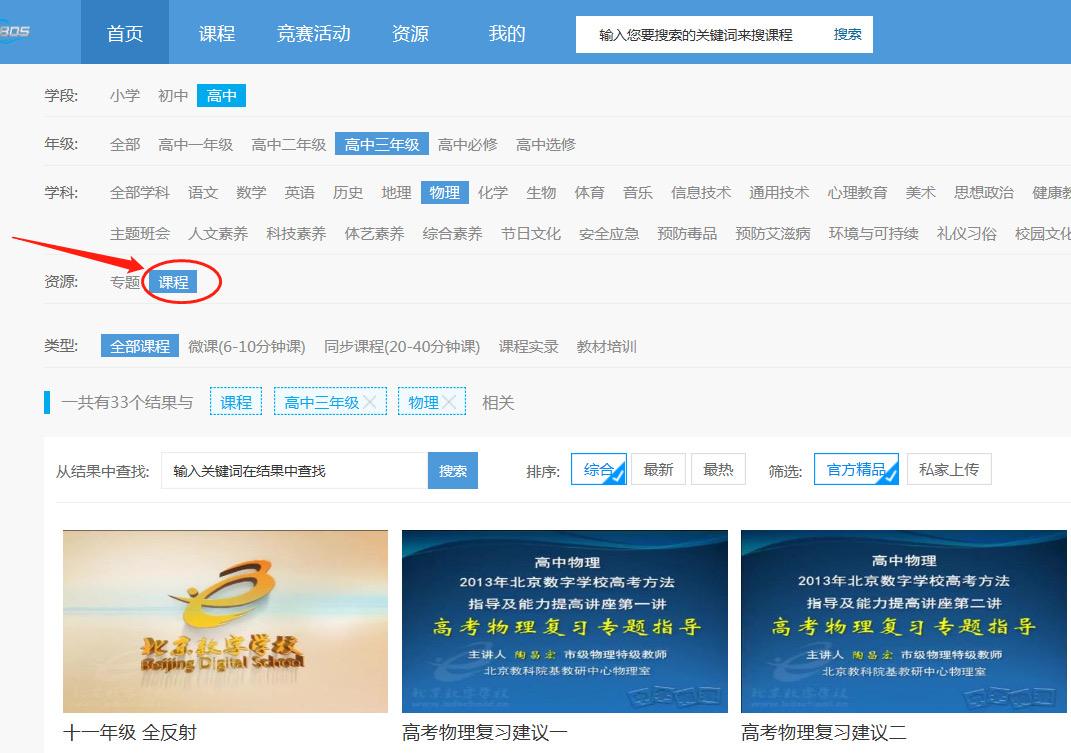Filter by 微课(6-10分钟课) type
Screen dimensions: 1071x753
point(246,346)
